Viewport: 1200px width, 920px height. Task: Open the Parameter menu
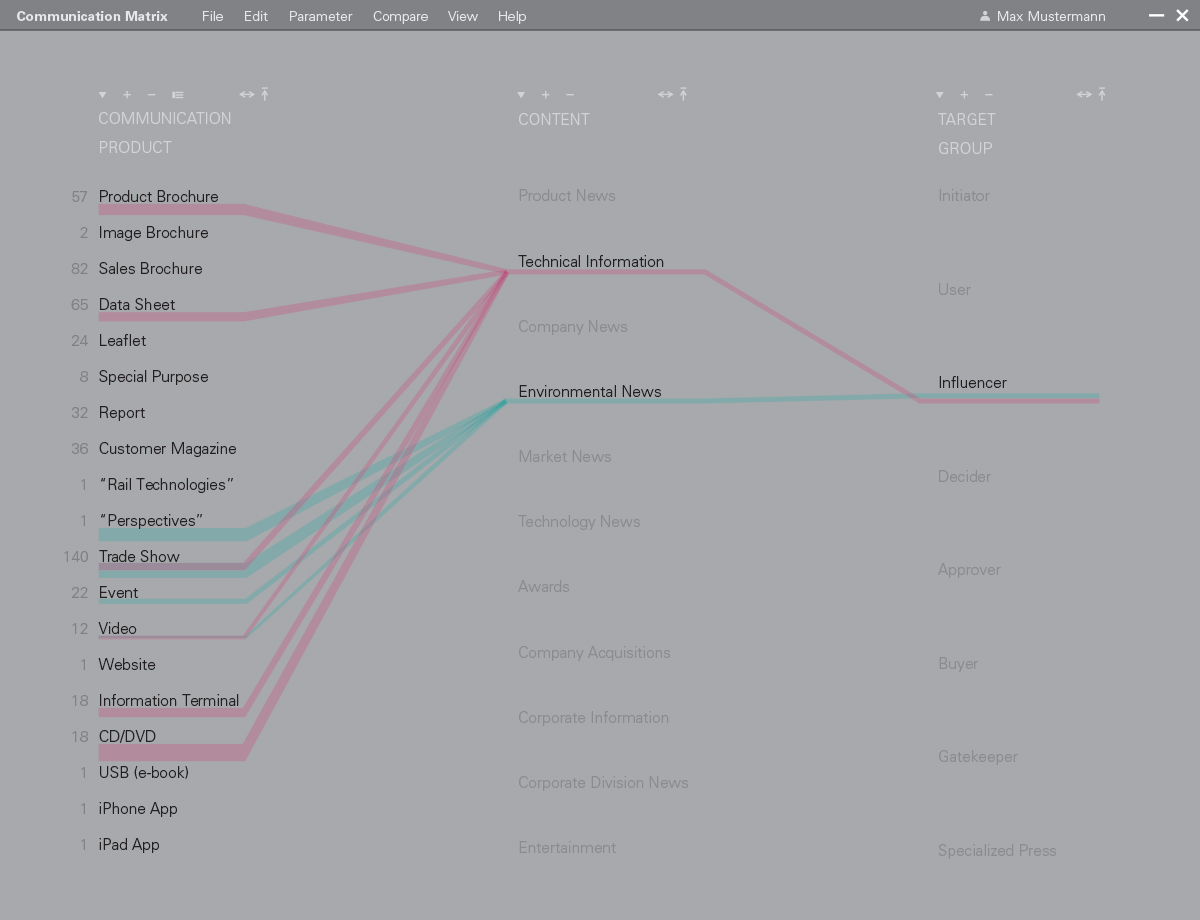pyautogui.click(x=321, y=16)
